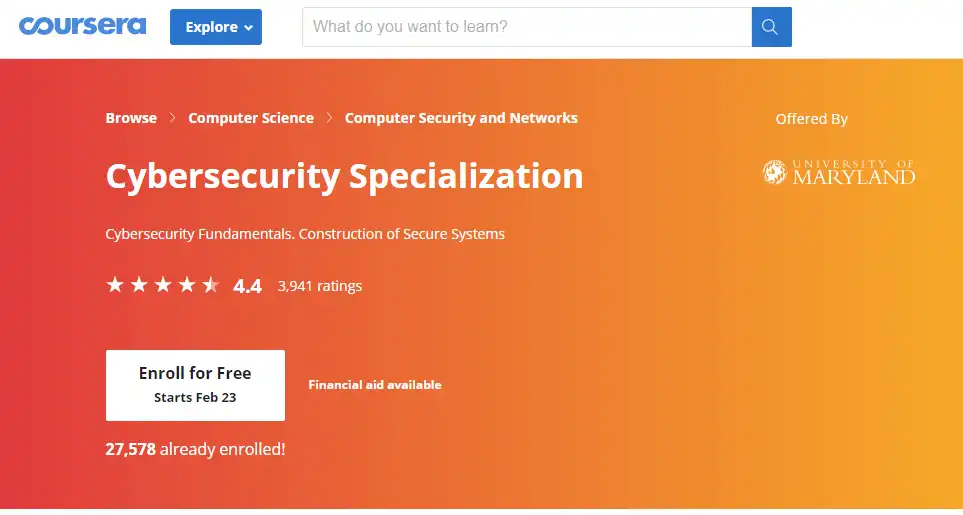The height and width of the screenshot is (515, 963).
Task: Click the Coursera logo
Action: click(x=82, y=26)
